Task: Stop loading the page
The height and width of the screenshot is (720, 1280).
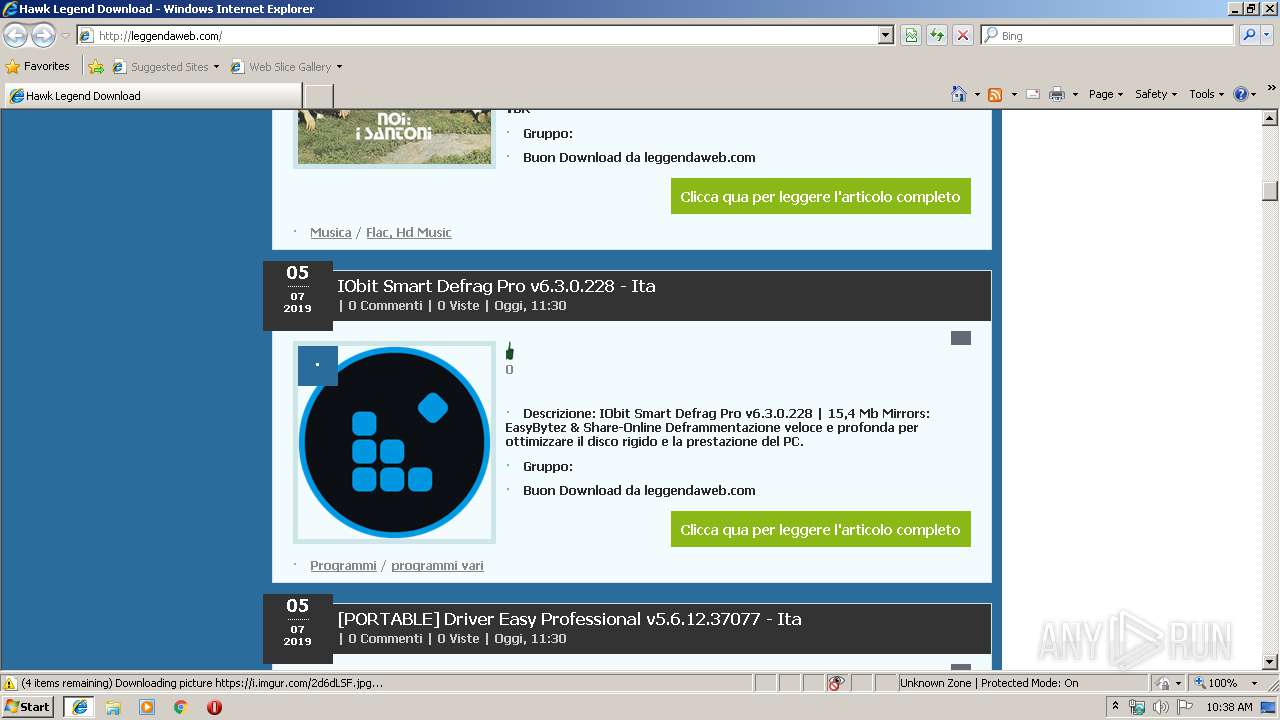Action: tap(963, 36)
